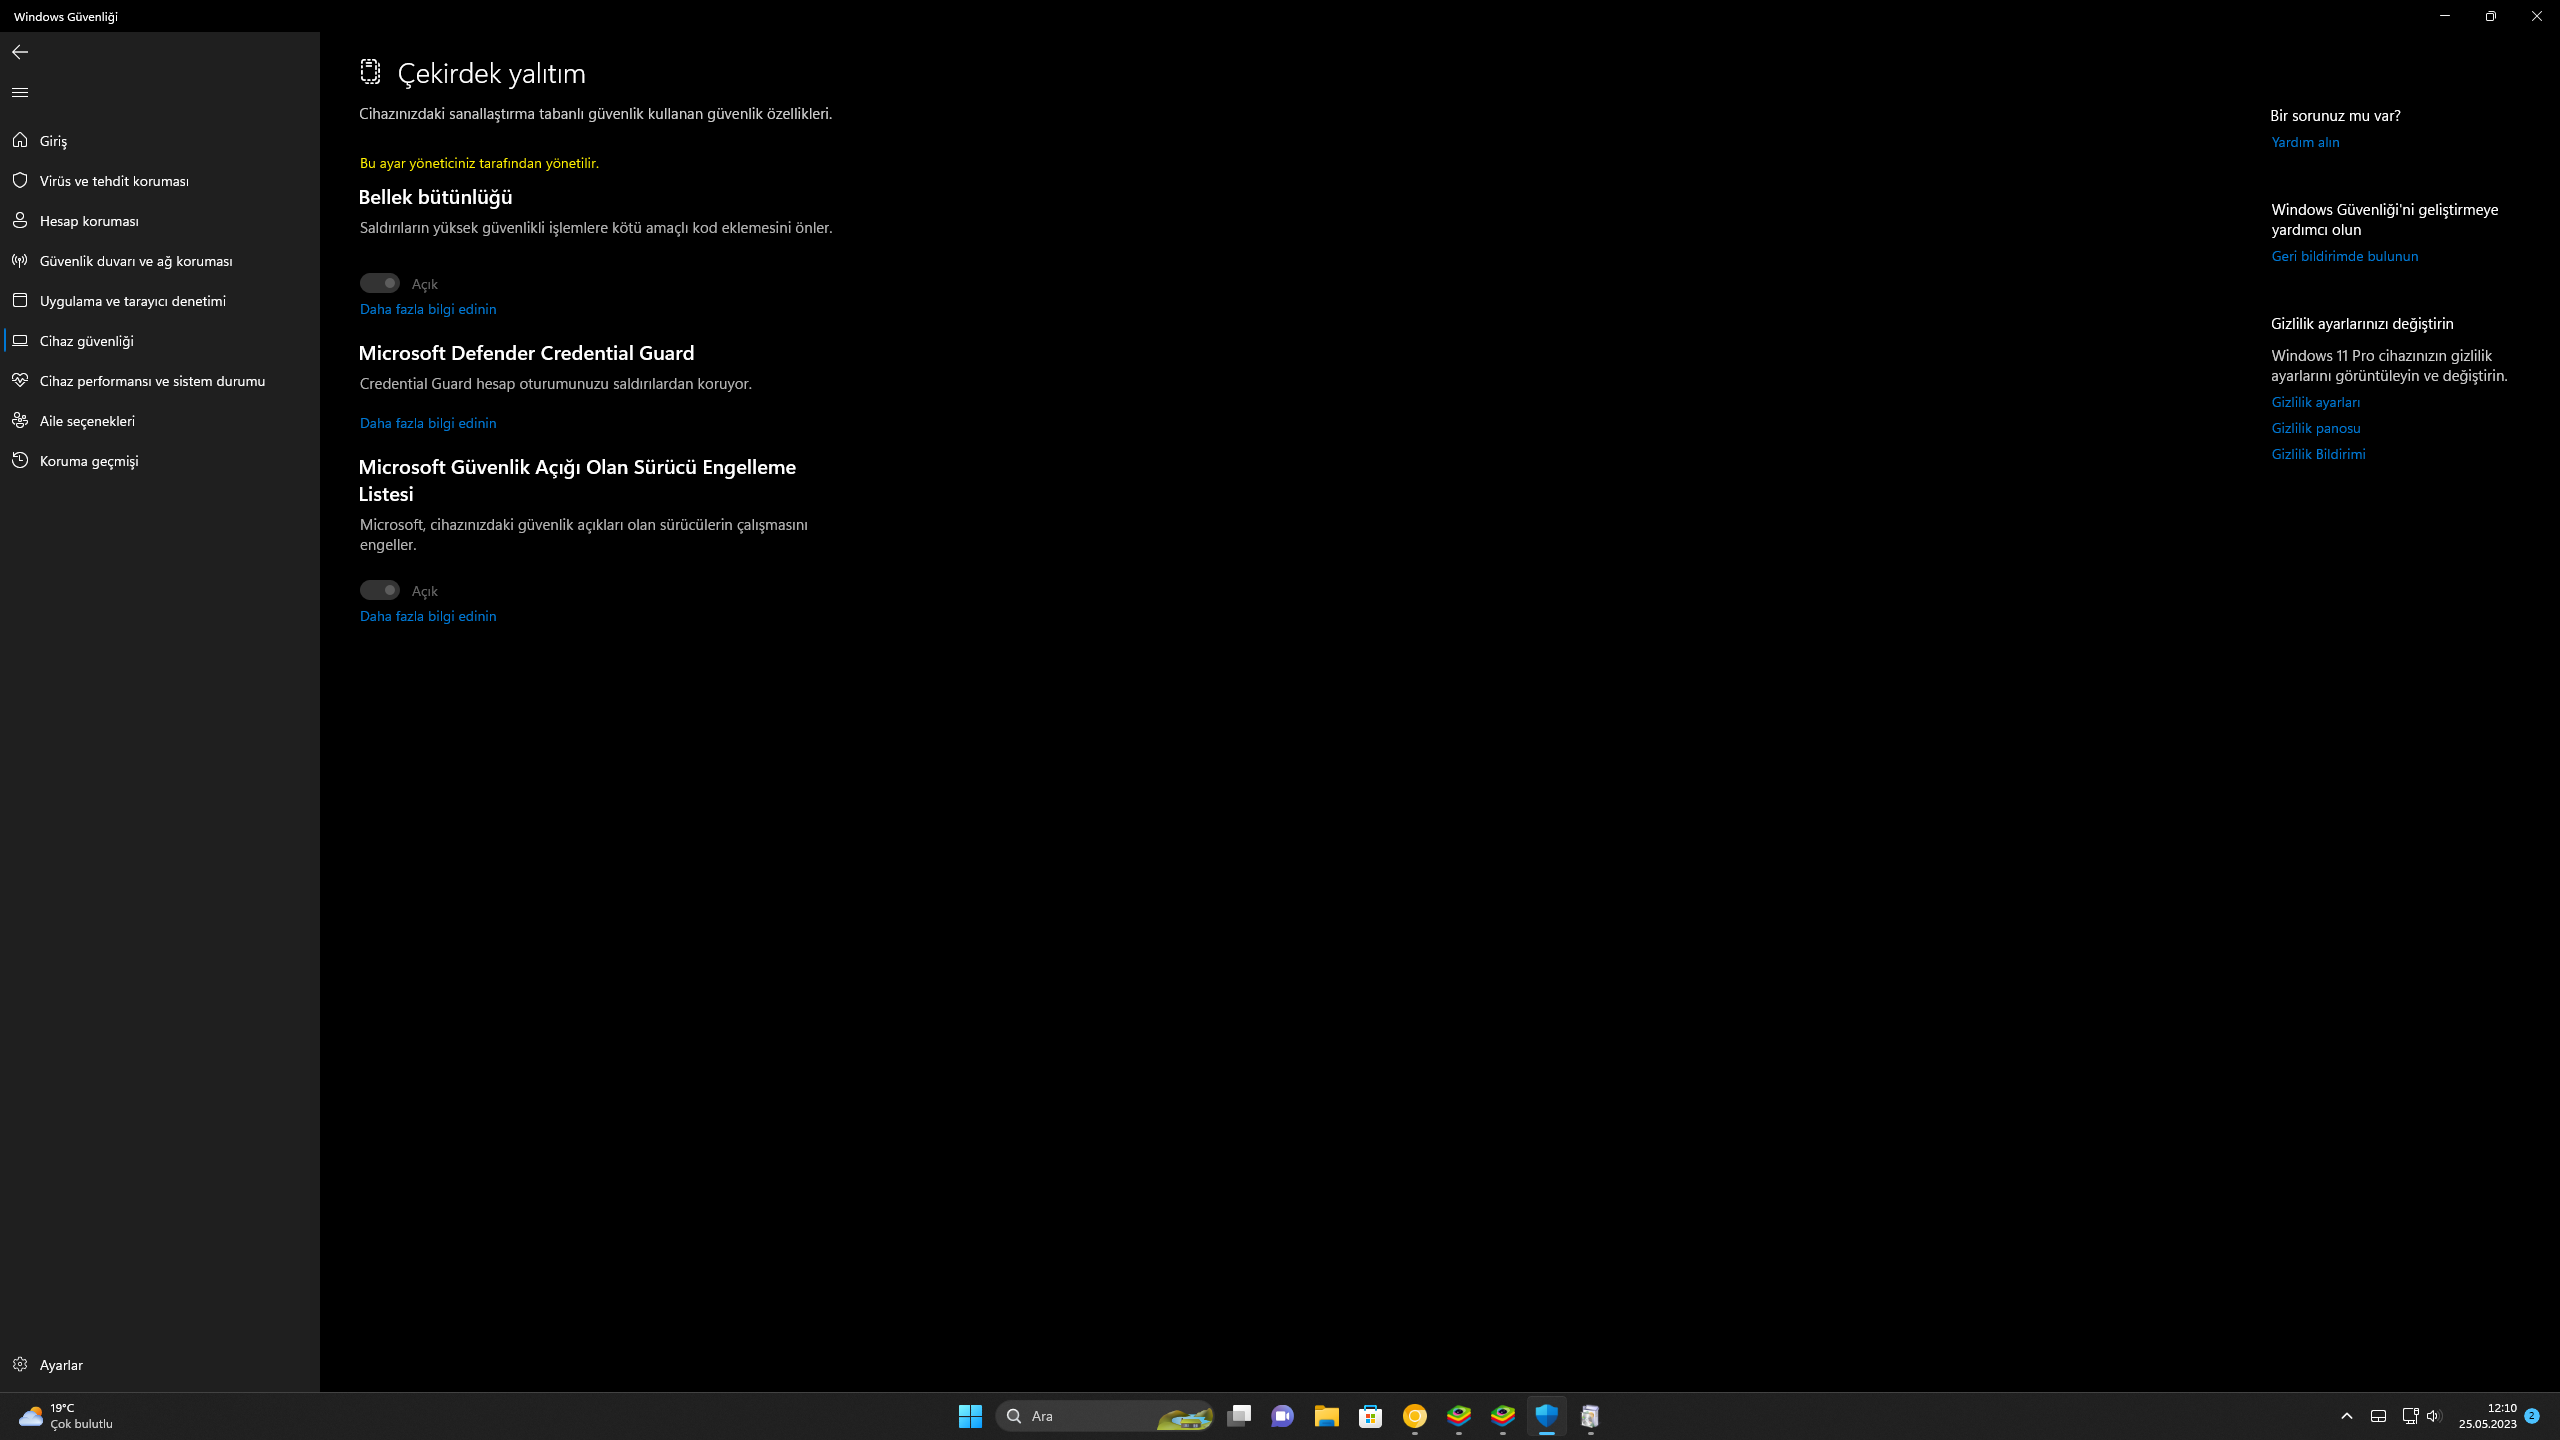The image size is (2560, 1440).
Task: Open the hamburger navigation menu
Action: click(20, 92)
